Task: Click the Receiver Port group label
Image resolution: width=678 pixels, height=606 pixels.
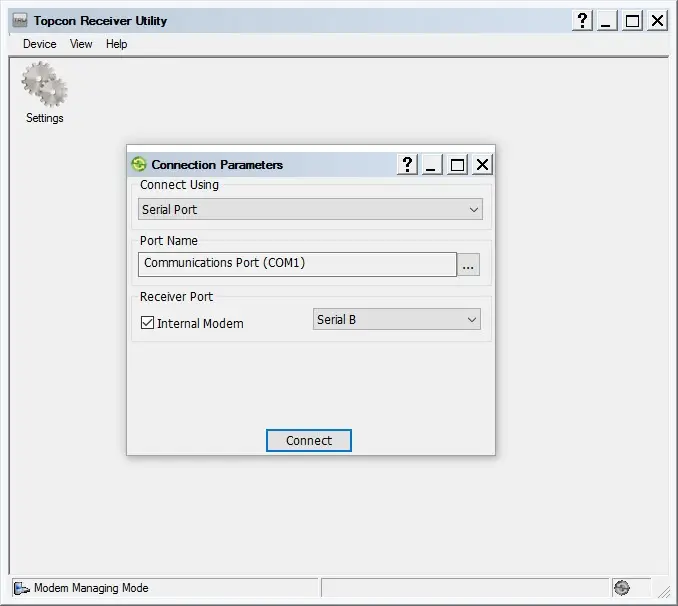Action: pos(176,297)
